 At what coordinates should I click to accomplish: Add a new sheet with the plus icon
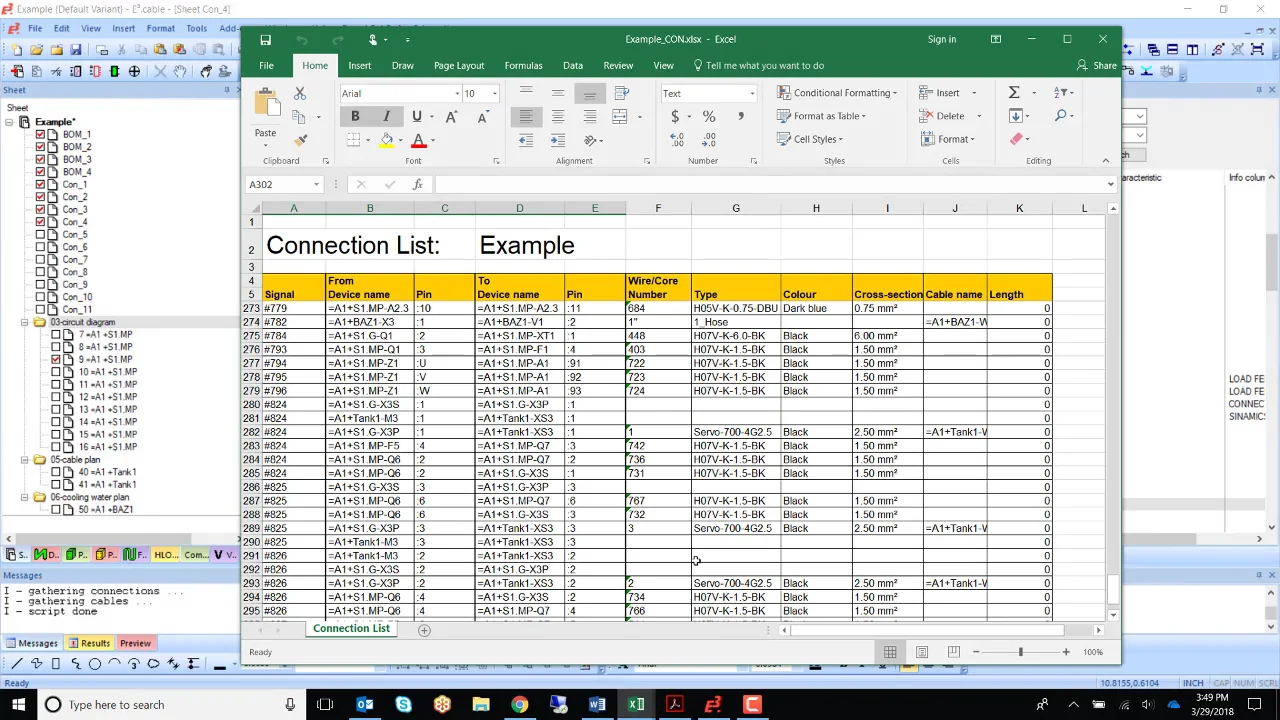[424, 630]
